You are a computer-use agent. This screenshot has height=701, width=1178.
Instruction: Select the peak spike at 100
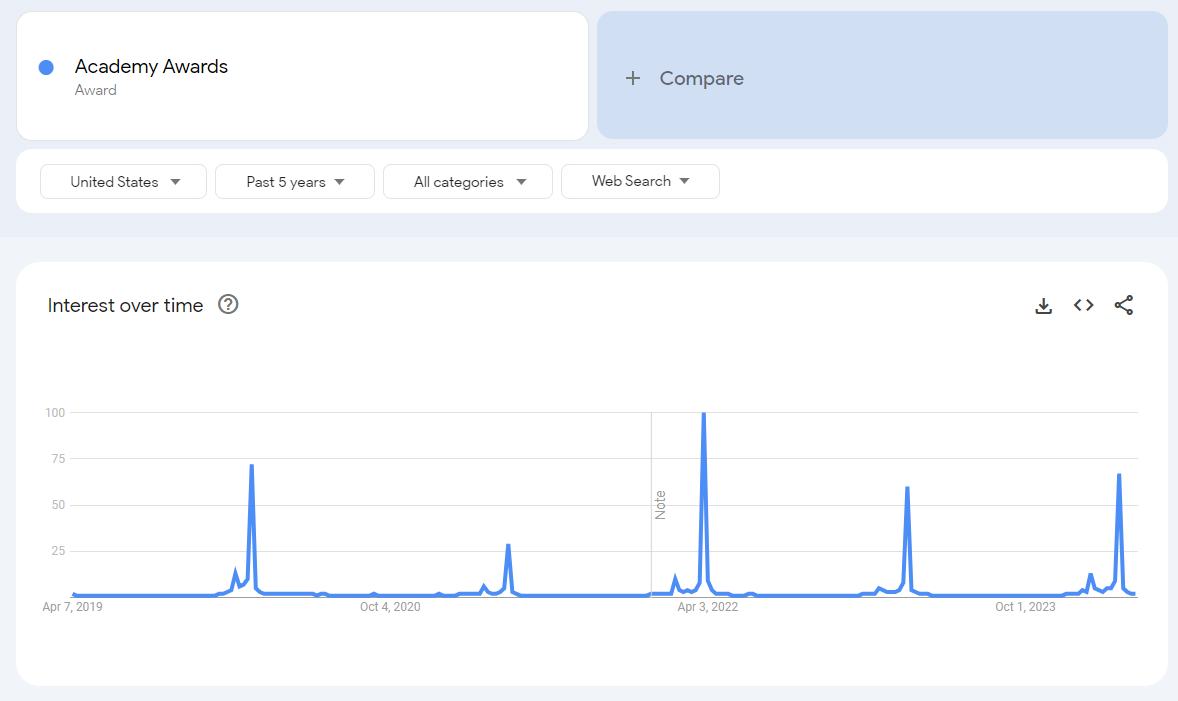click(x=703, y=413)
